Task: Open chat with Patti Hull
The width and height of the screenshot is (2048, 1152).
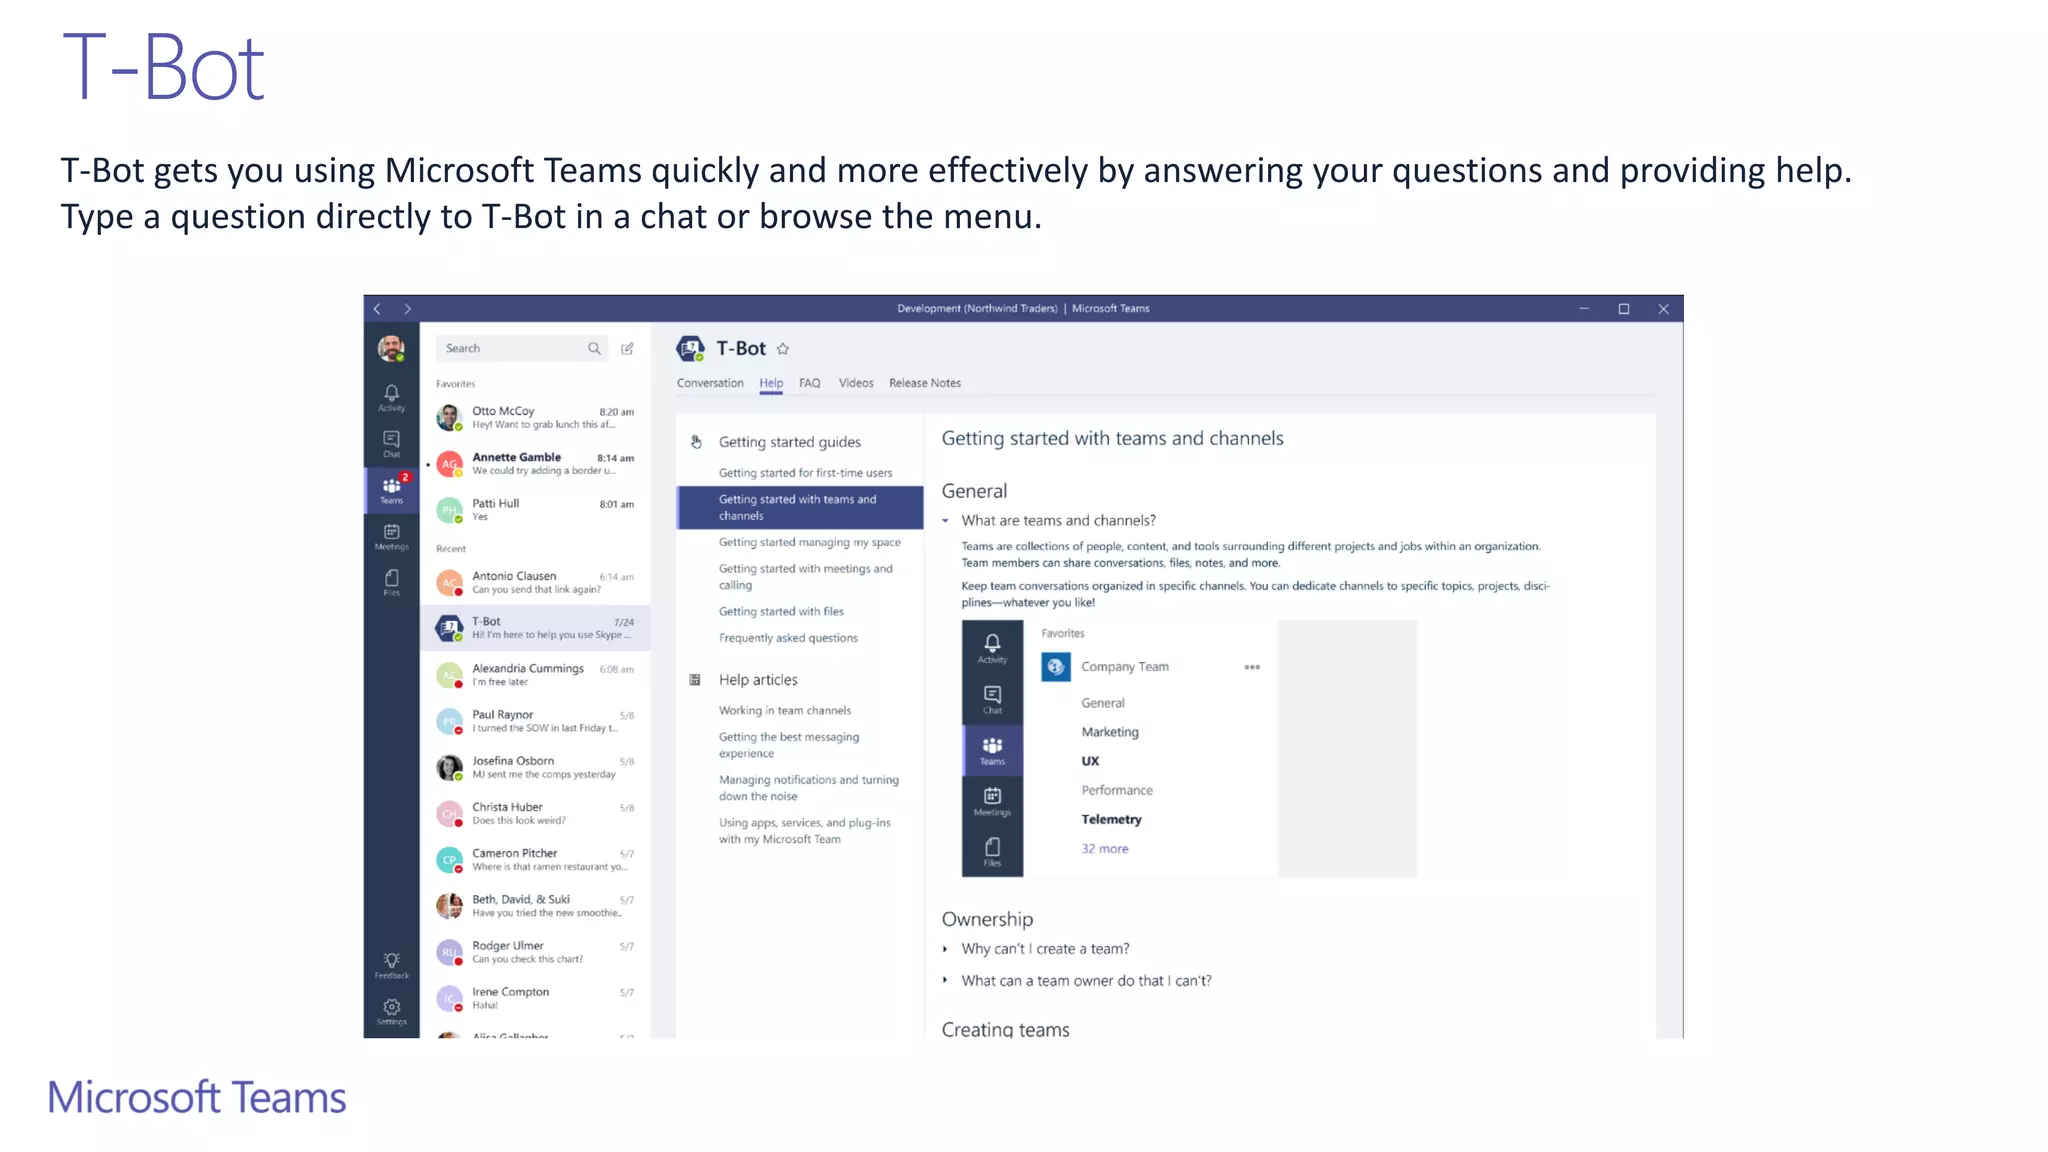Action: 535,510
